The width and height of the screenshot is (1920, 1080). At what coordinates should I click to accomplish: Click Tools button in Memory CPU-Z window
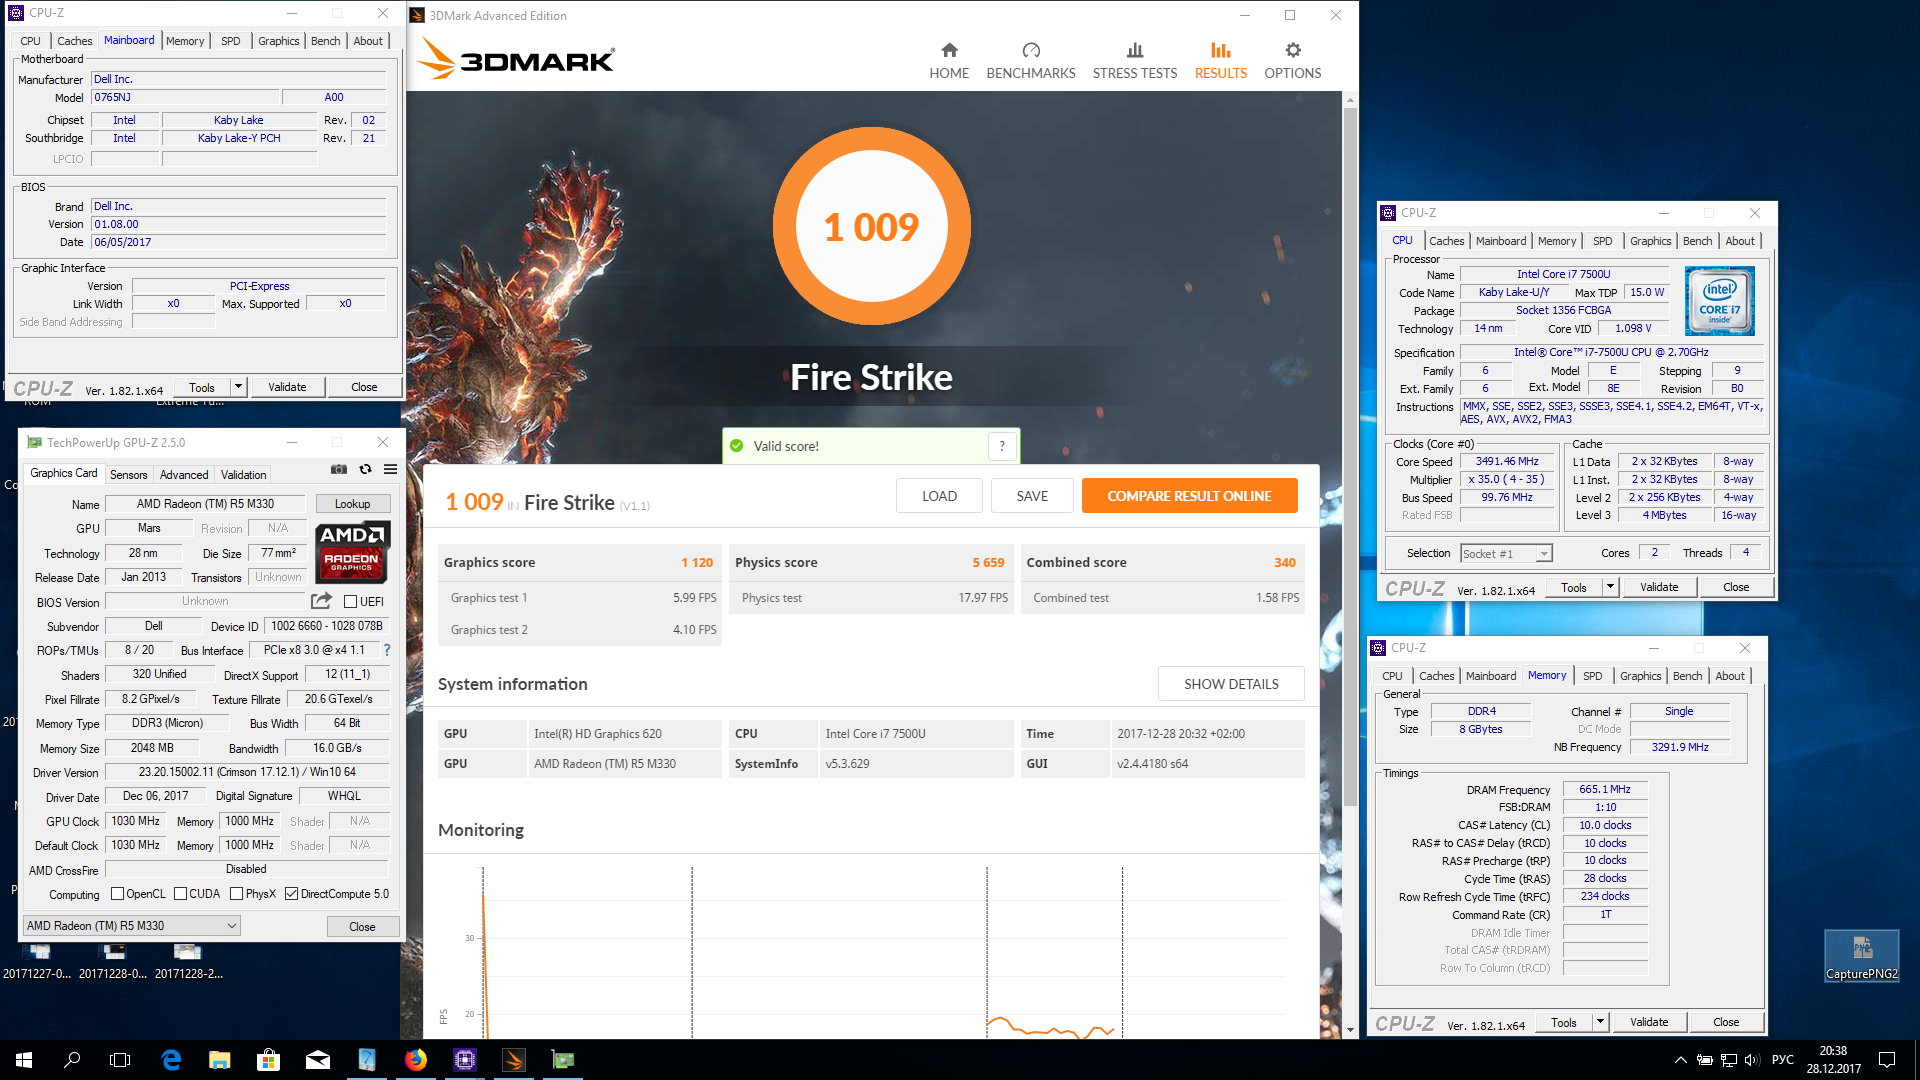[x=1563, y=1022]
